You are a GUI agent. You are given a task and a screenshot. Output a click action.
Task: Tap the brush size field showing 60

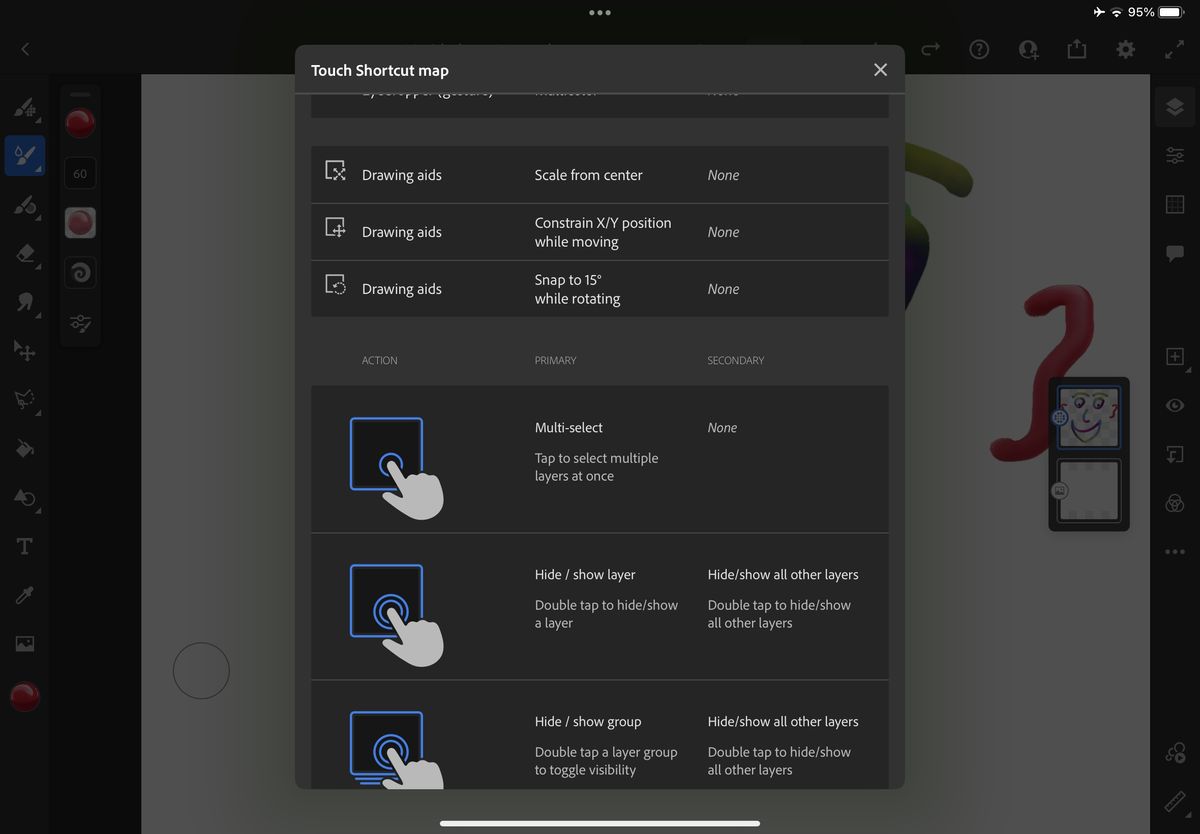(x=80, y=172)
